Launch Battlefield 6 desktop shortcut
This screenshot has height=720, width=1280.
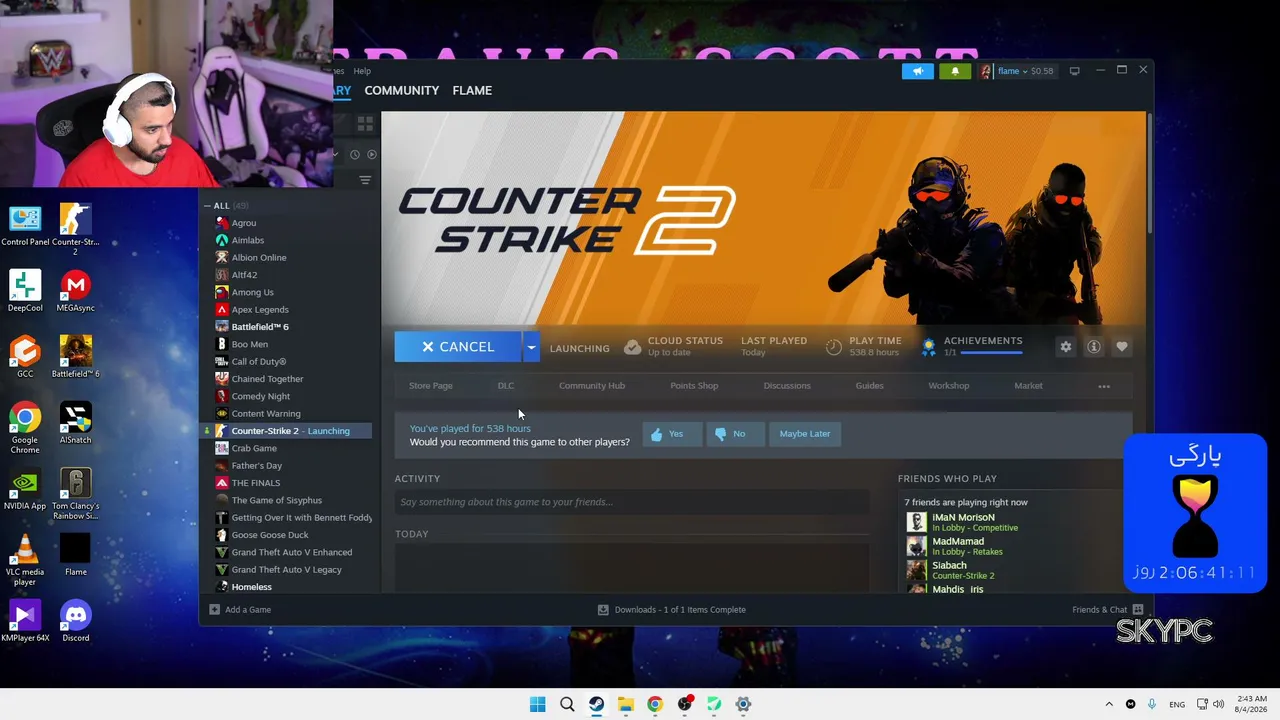[x=75, y=357]
